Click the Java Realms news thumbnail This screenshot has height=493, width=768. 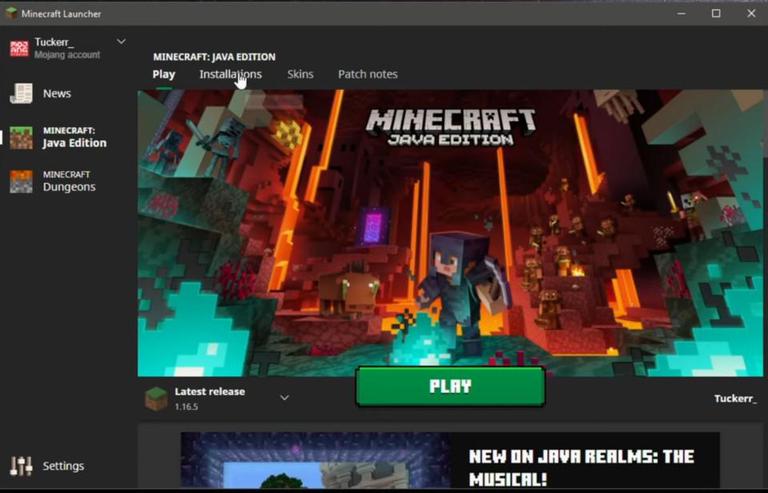pos(316,460)
